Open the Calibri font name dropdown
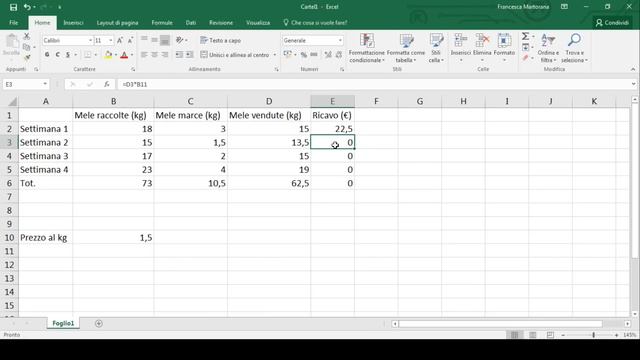The width and height of the screenshot is (640, 360). point(90,40)
